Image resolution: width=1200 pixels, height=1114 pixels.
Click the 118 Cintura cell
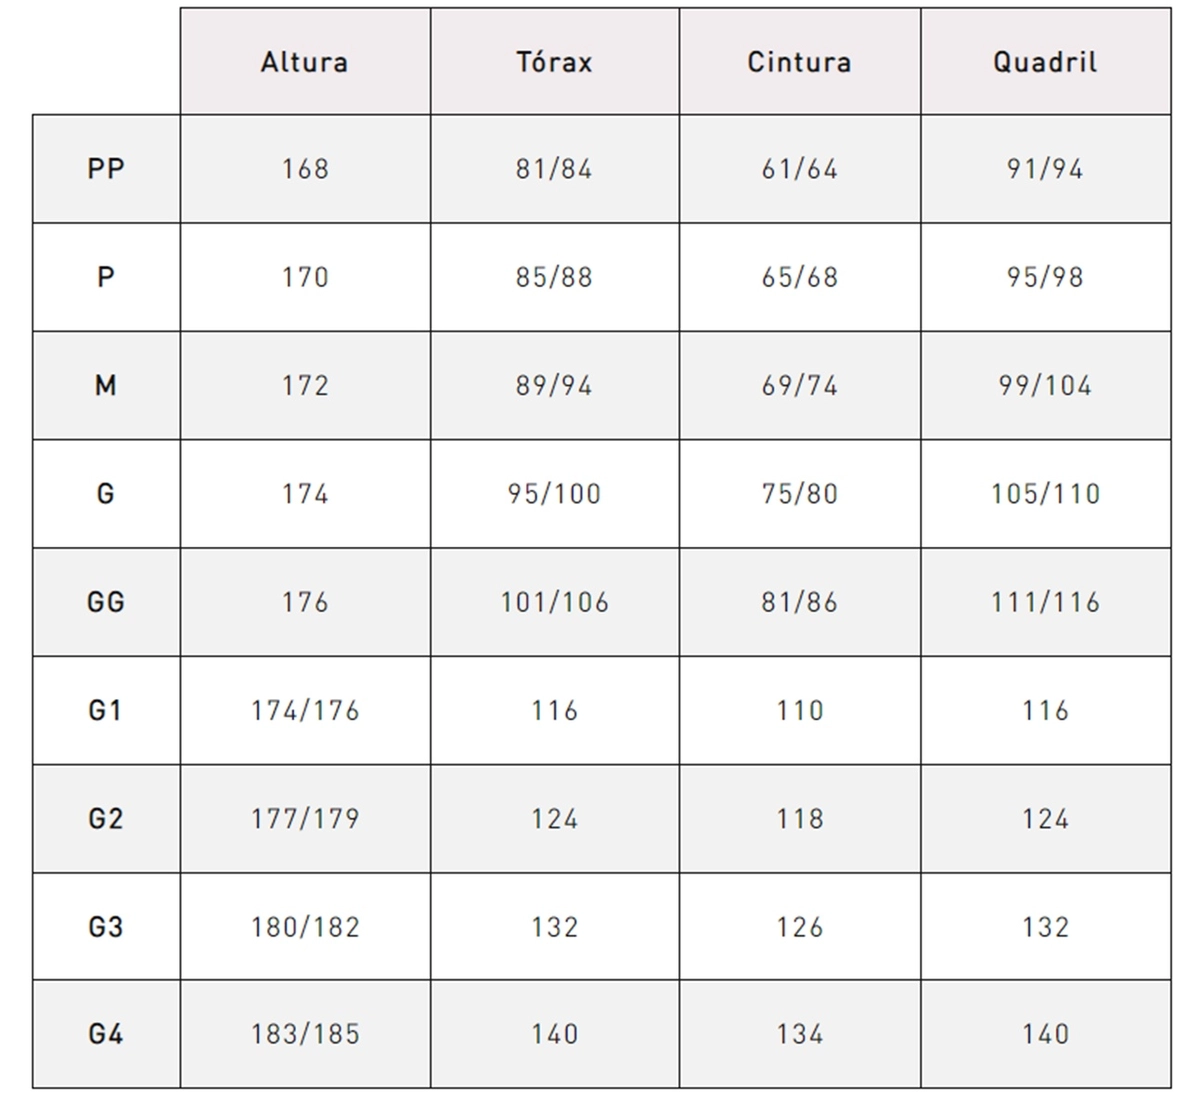(x=800, y=819)
